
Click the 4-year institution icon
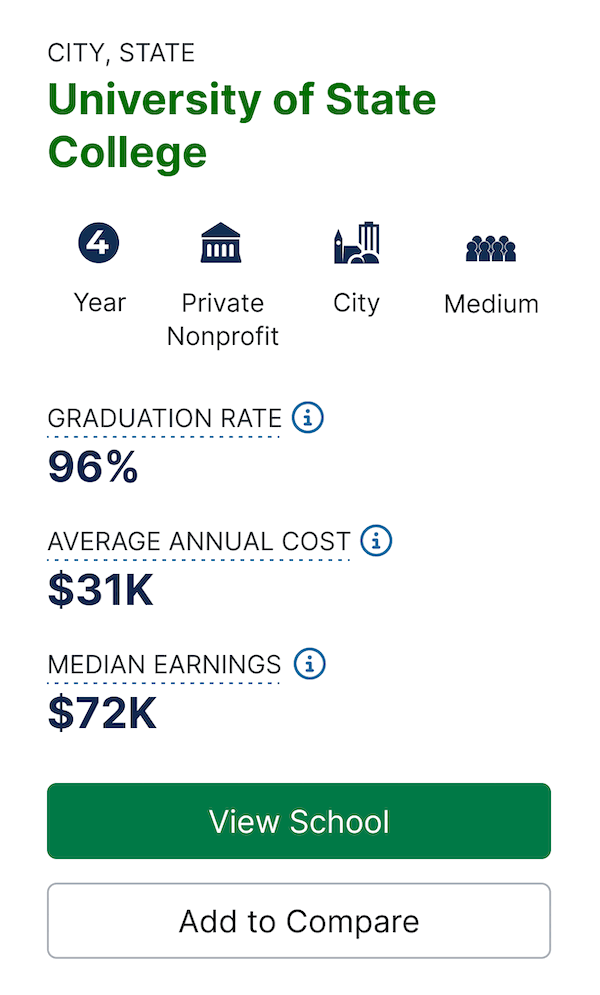point(98,242)
